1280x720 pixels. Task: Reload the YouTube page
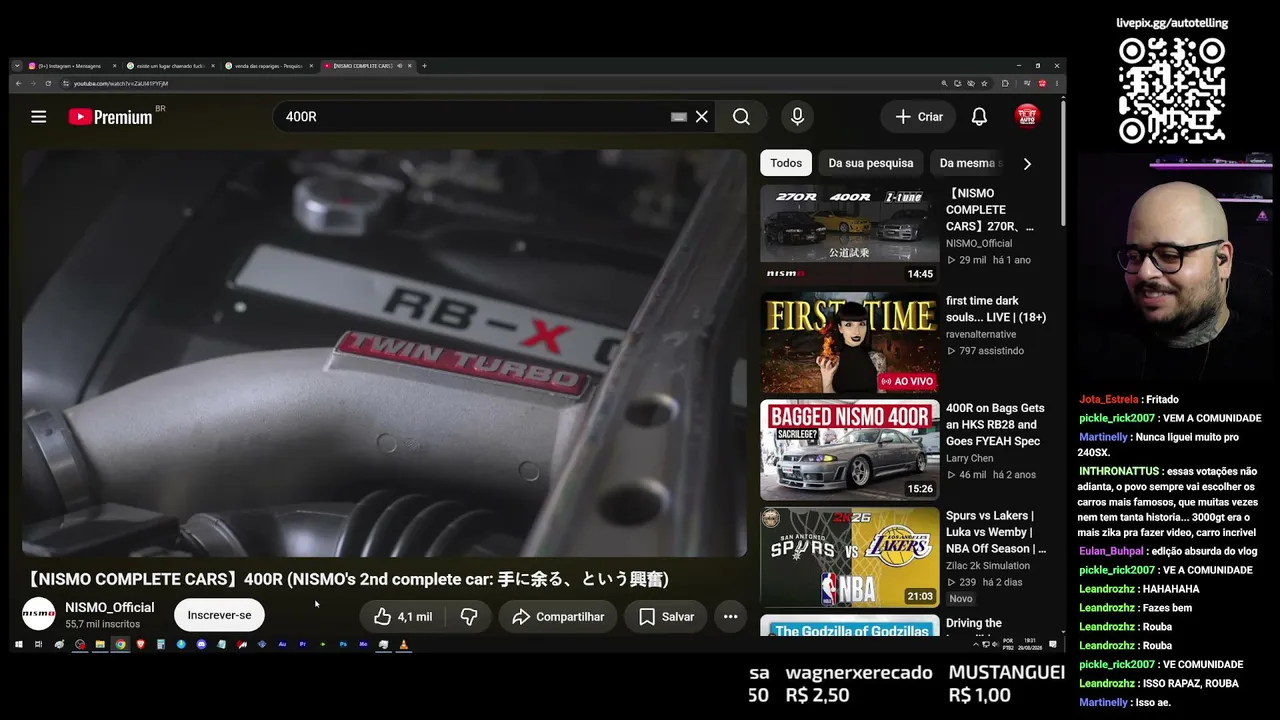(48, 83)
